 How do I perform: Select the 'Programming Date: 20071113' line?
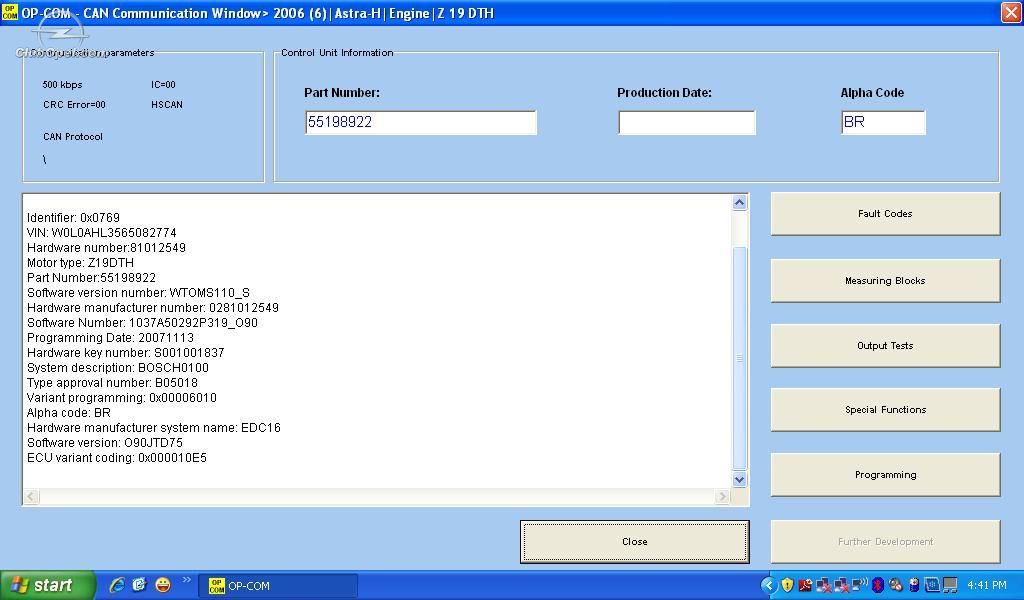point(110,338)
